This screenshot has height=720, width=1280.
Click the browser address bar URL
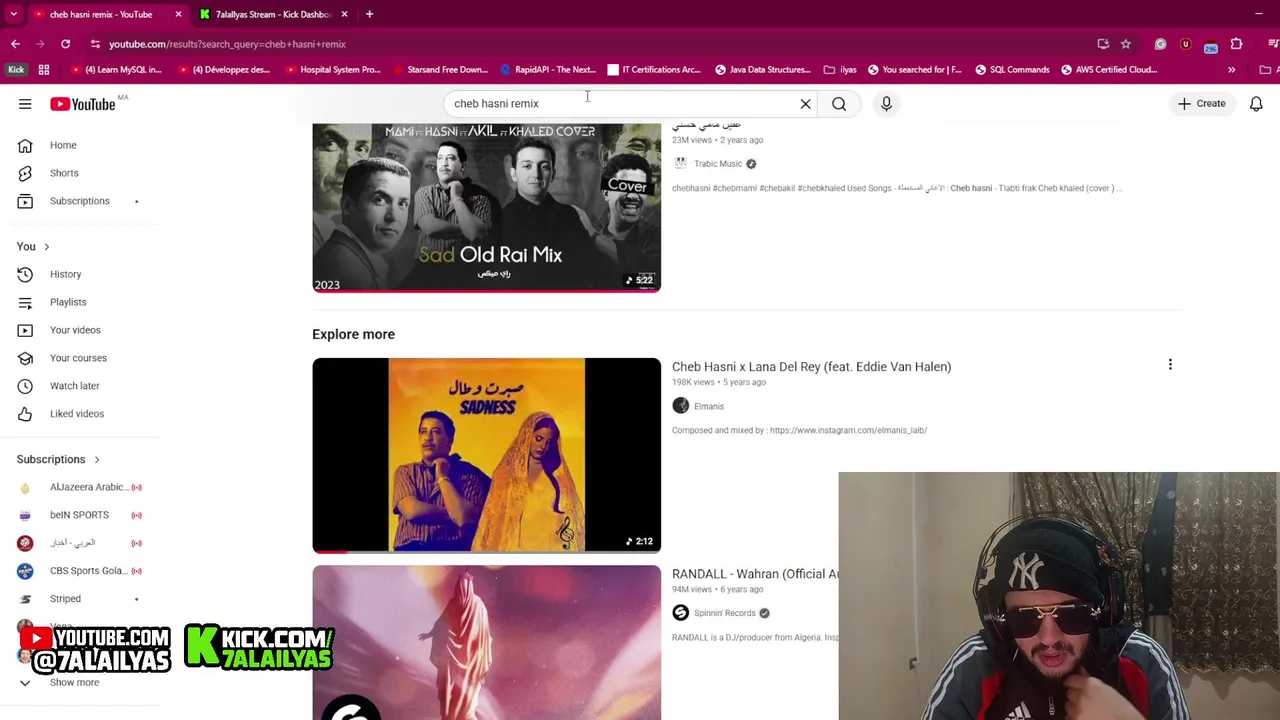tap(227, 44)
